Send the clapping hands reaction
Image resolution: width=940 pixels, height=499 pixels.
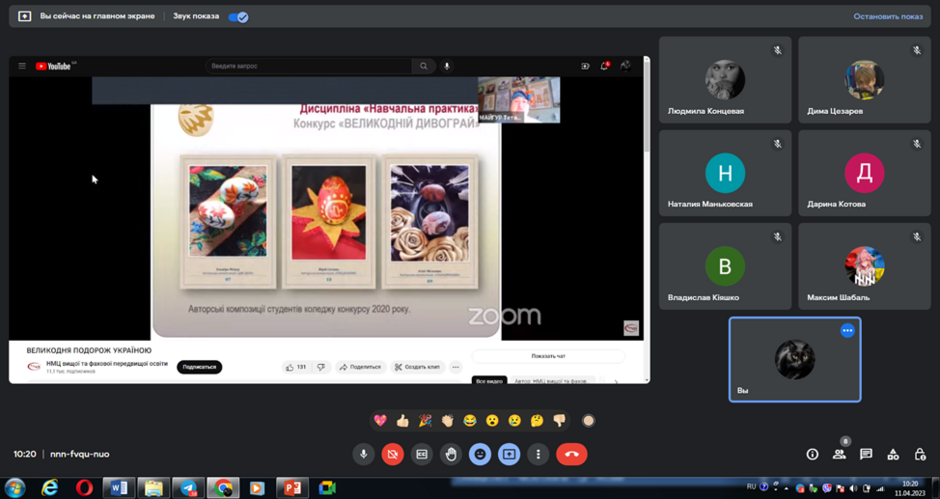pyautogui.click(x=447, y=420)
